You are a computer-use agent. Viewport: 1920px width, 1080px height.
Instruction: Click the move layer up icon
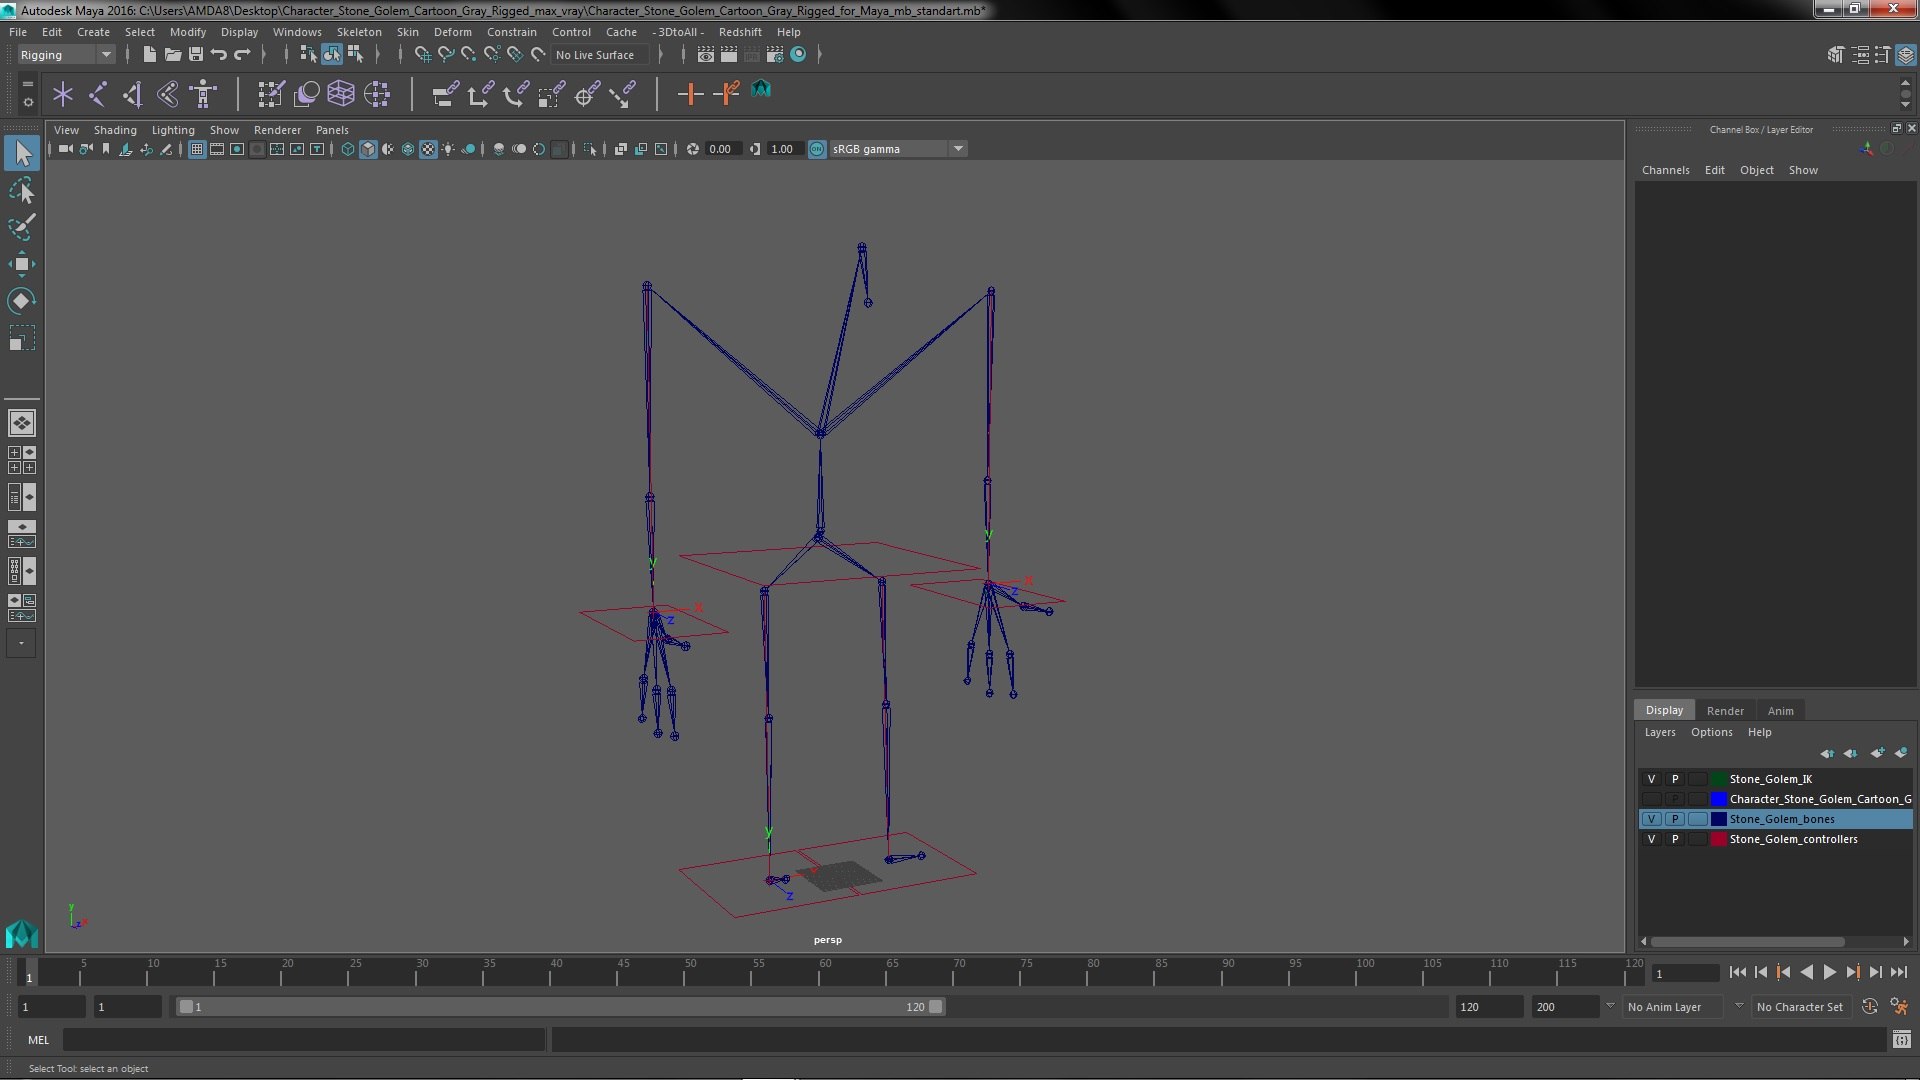click(1828, 753)
